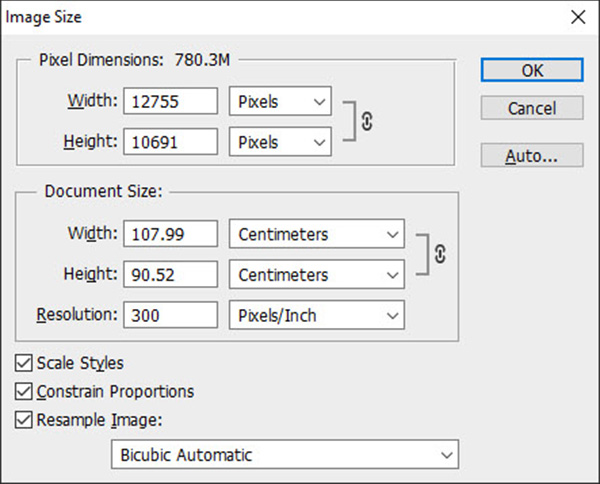This screenshot has width=600, height=484.
Task: Open the pixel Height units dropdown
Action: coord(280,142)
